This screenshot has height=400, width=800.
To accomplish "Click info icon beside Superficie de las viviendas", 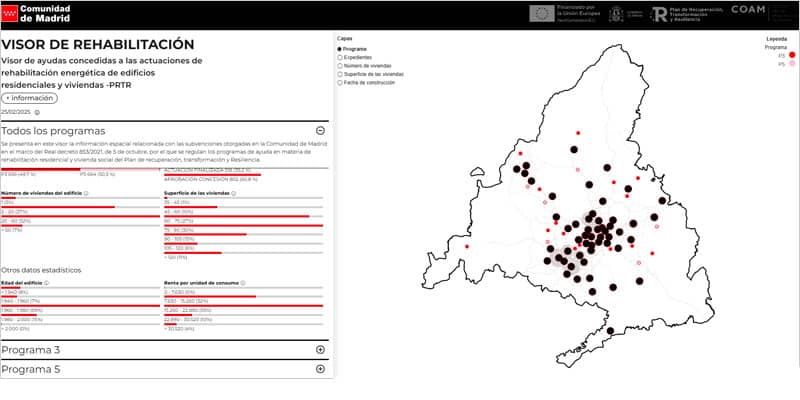I will point(233,193).
